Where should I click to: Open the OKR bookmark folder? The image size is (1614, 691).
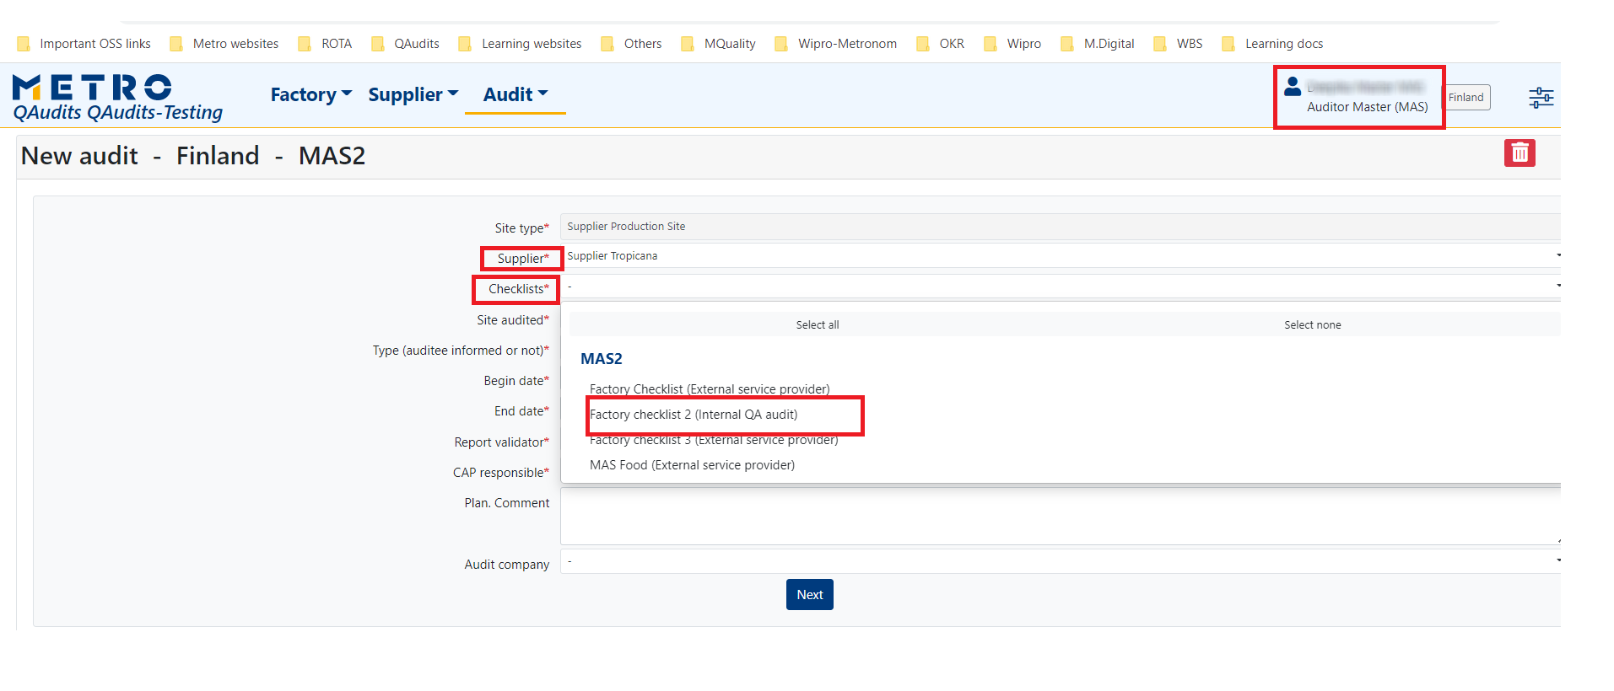940,44
